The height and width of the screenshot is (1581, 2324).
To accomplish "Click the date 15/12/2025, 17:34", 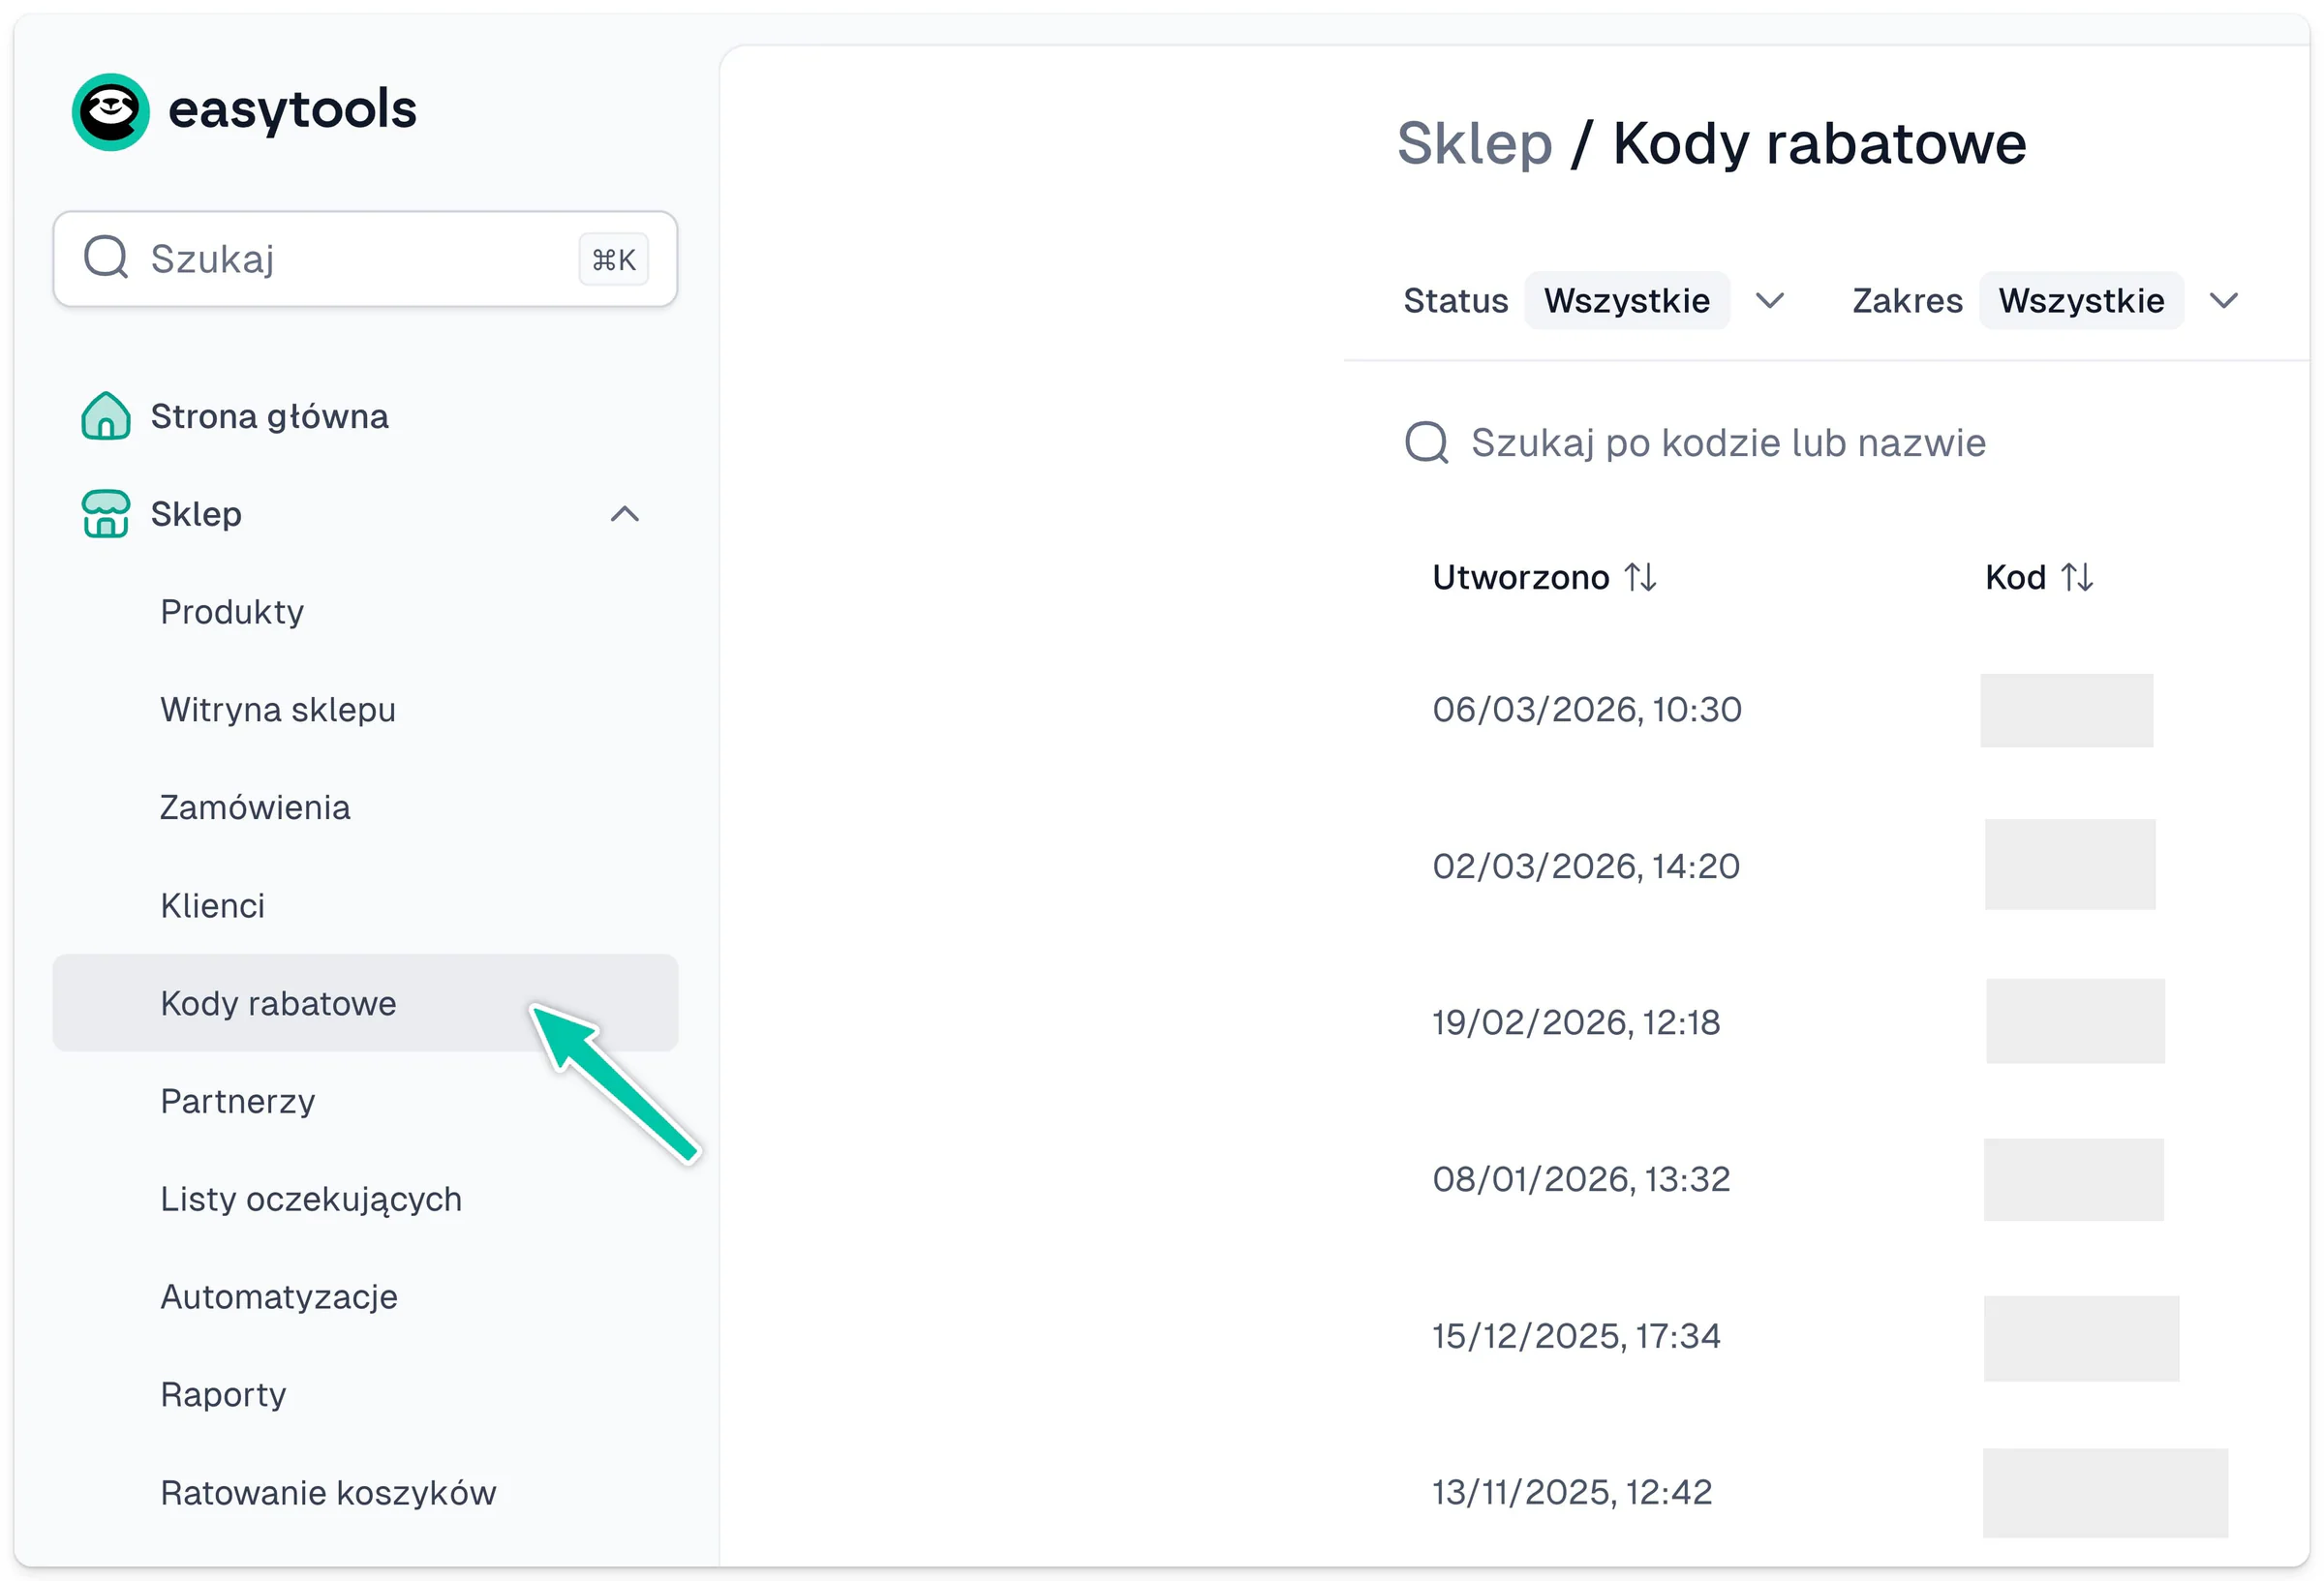I will pyautogui.click(x=1576, y=1336).
